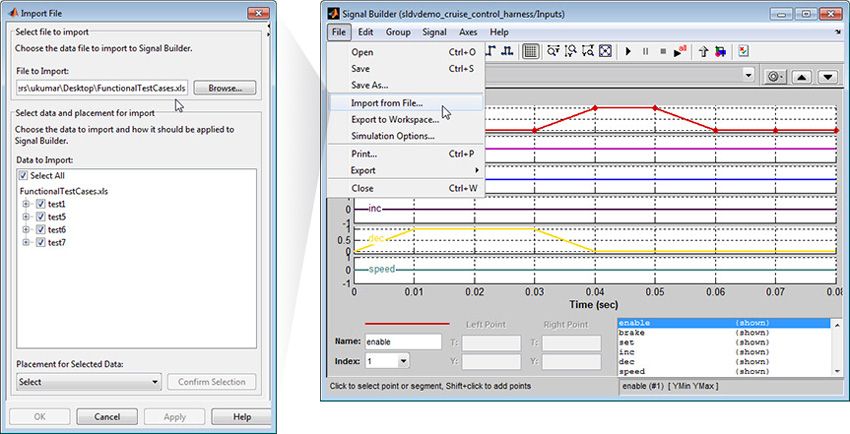Open Placement for Selected Data dropdown
Viewport: 850px width, 434px height.
click(88, 382)
